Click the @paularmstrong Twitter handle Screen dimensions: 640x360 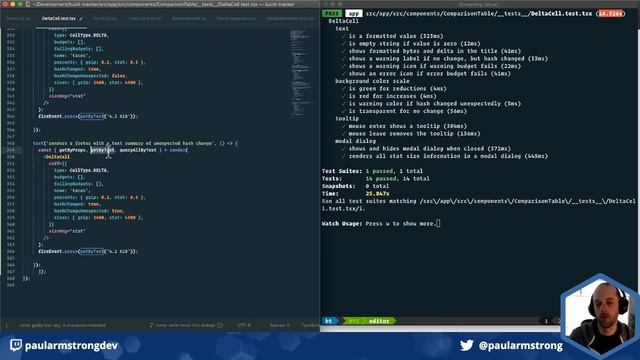[521, 345]
